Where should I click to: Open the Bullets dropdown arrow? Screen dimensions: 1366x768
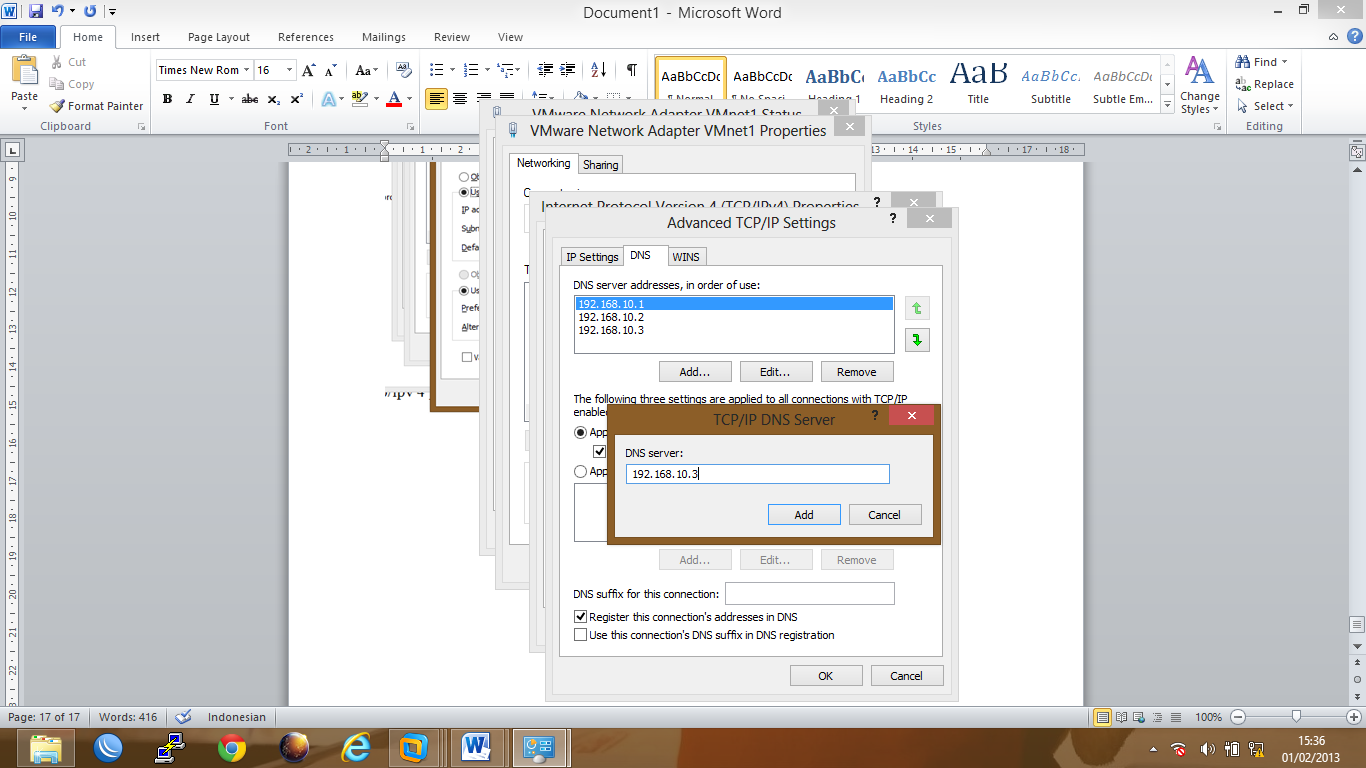(453, 70)
